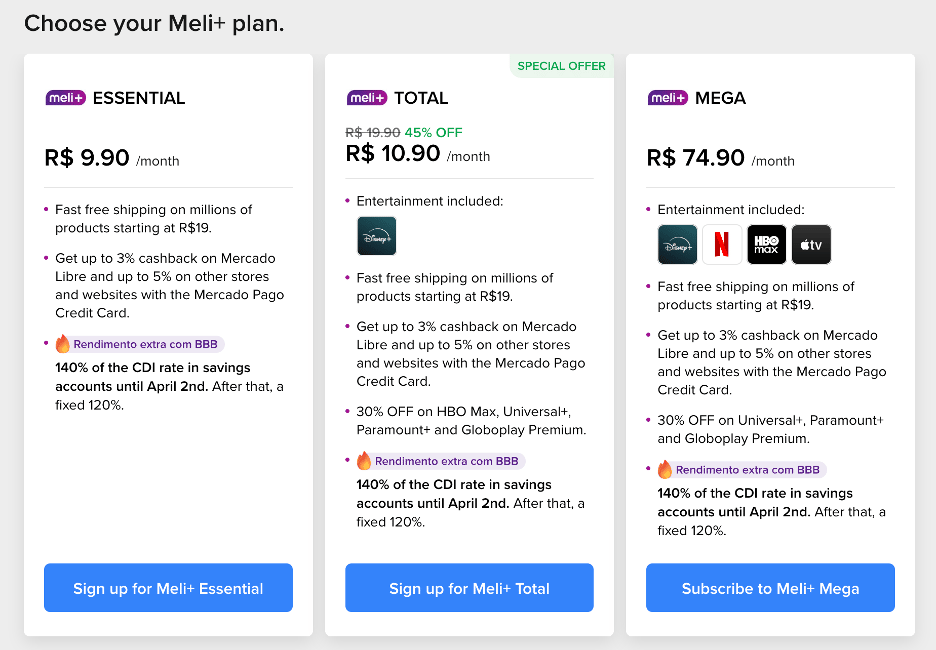The width and height of the screenshot is (936, 650).
Task: Sign up for Meli+ Total
Action: [469, 588]
